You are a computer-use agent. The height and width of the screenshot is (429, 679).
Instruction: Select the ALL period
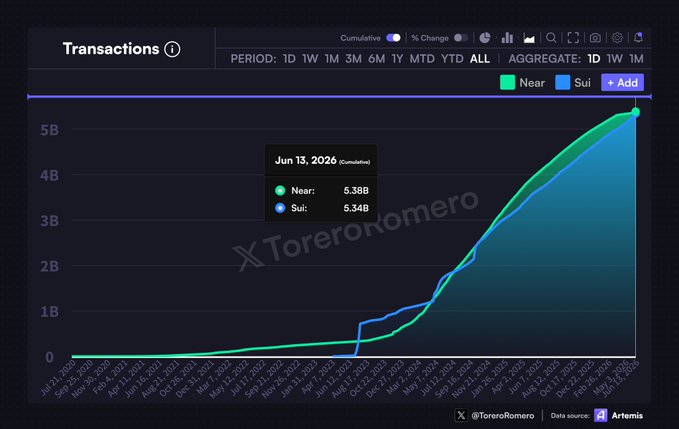480,58
